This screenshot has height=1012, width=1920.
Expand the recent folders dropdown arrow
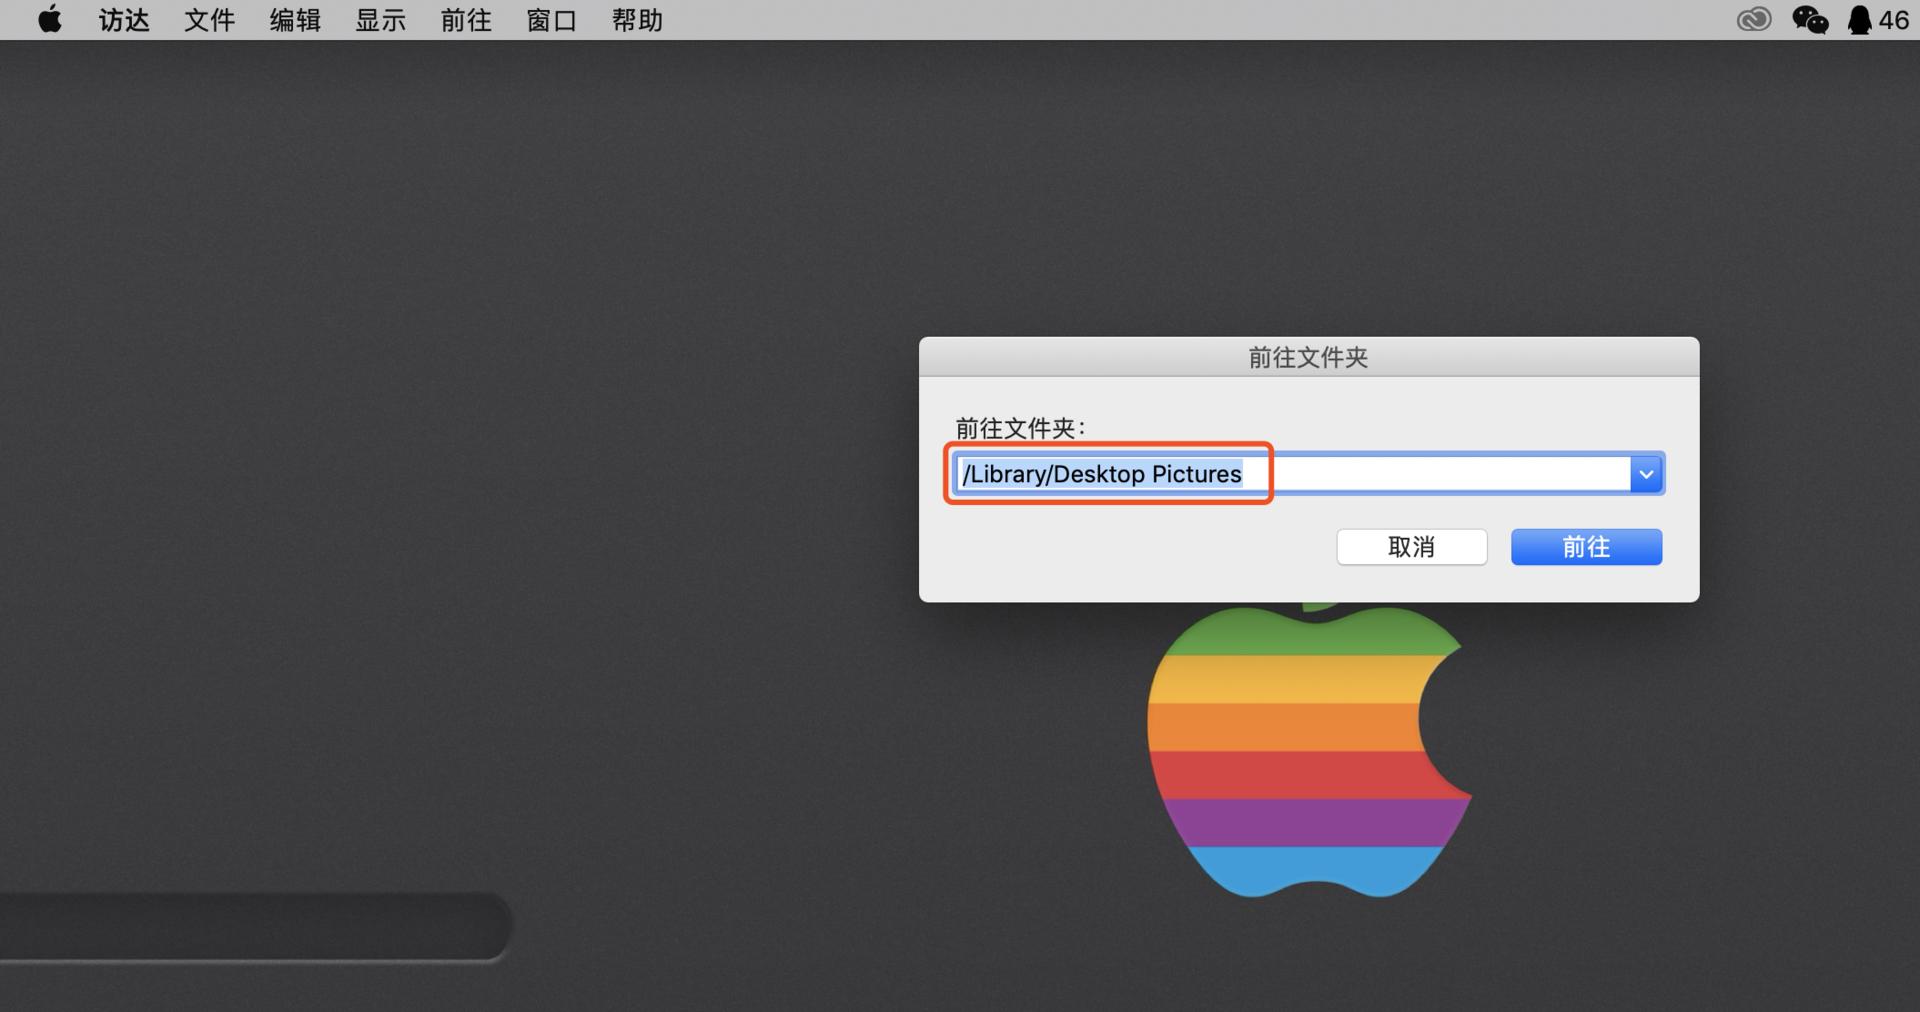click(x=1646, y=473)
